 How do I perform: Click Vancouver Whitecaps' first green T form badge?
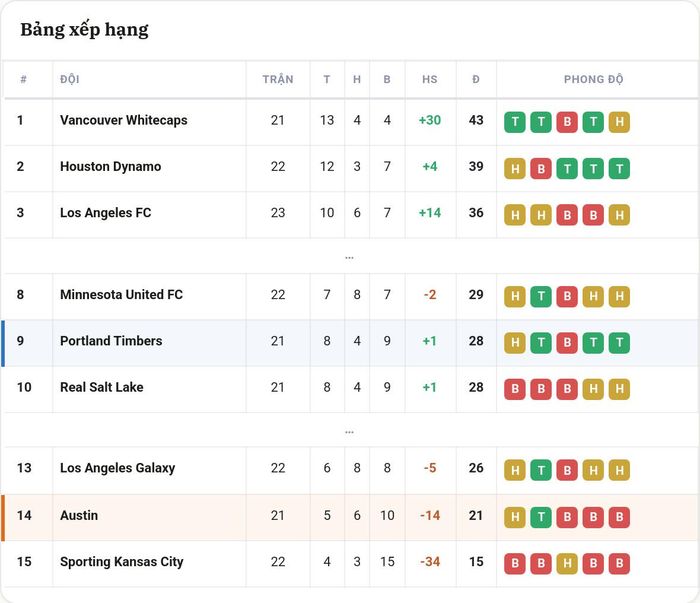pyautogui.click(x=515, y=122)
